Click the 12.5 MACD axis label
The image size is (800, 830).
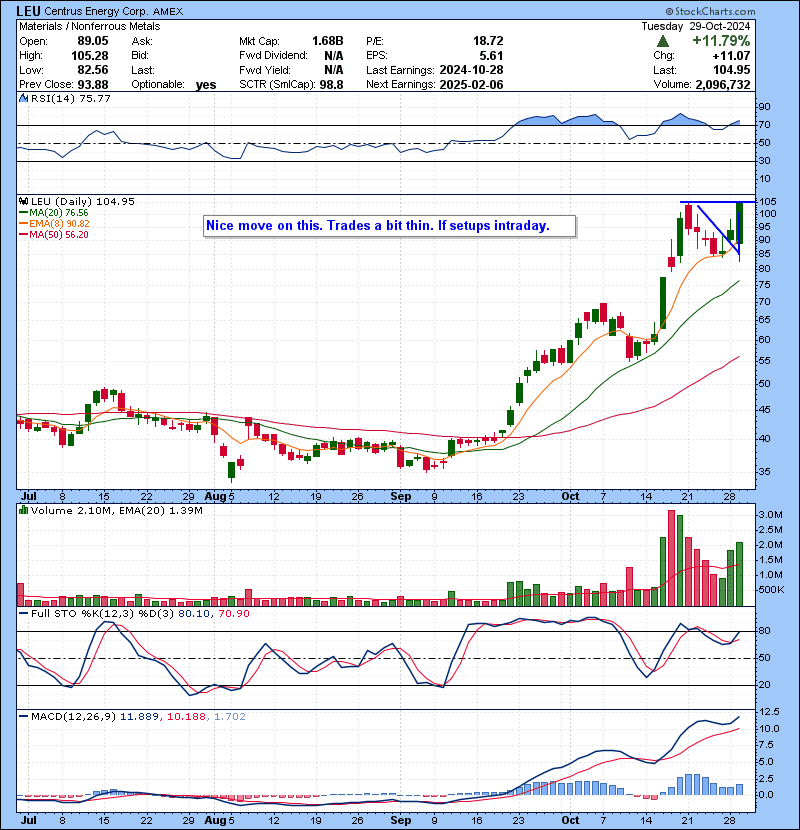769,711
